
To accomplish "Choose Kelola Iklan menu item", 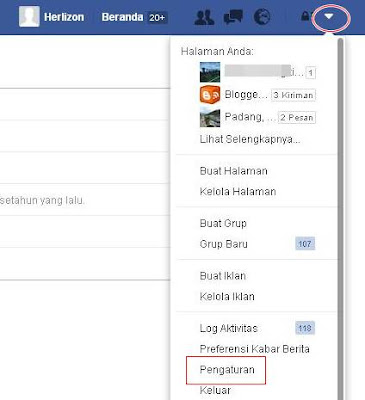I will click(227, 297).
